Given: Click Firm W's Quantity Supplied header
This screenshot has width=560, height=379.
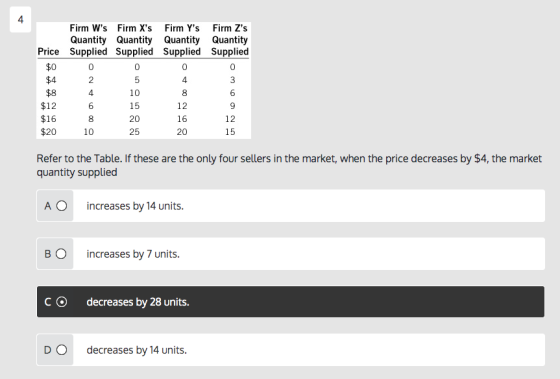Looking at the screenshot, I should point(88,40).
